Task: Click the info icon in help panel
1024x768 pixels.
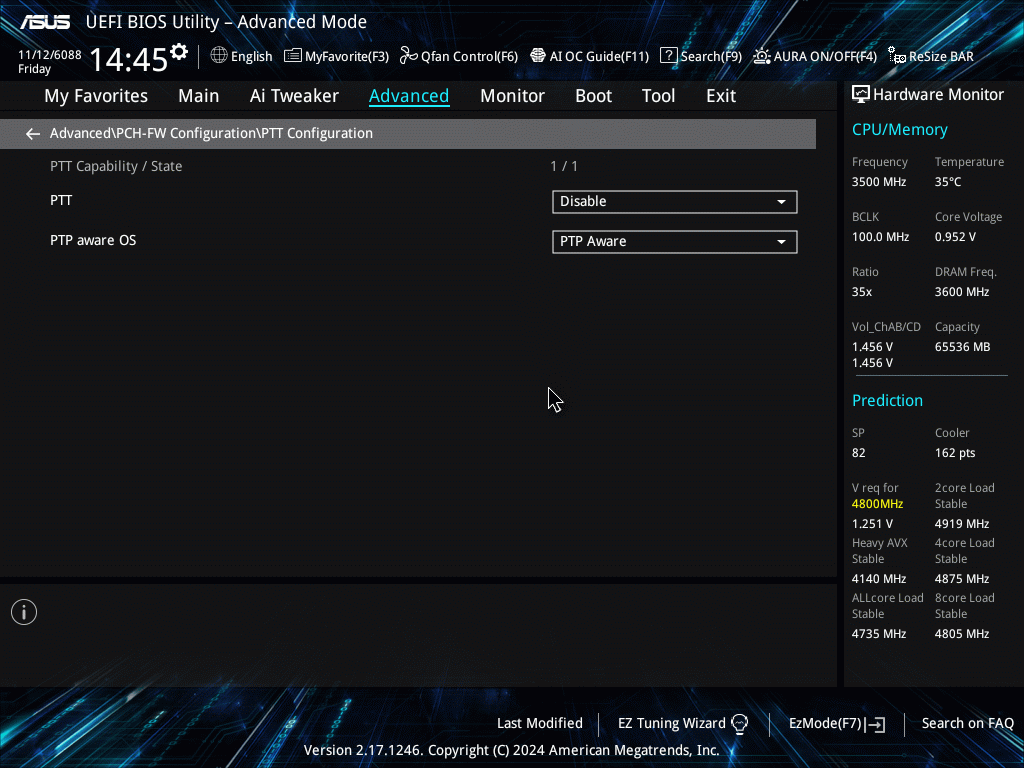Action: (x=24, y=612)
